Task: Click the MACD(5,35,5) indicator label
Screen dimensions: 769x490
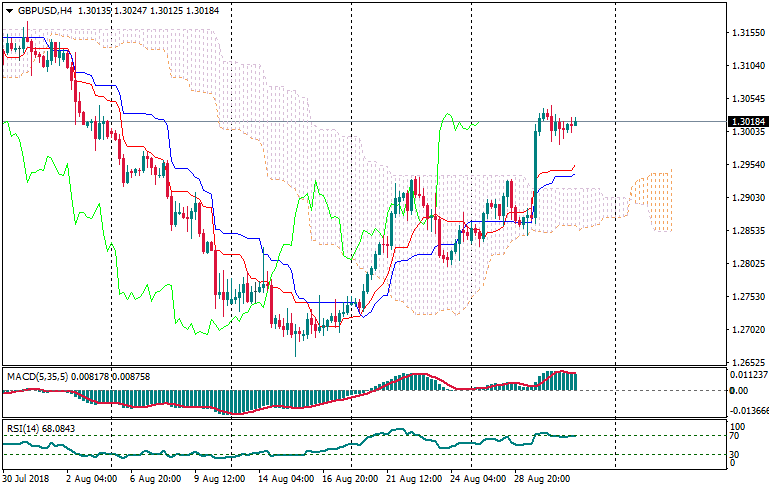Action: click(36, 376)
